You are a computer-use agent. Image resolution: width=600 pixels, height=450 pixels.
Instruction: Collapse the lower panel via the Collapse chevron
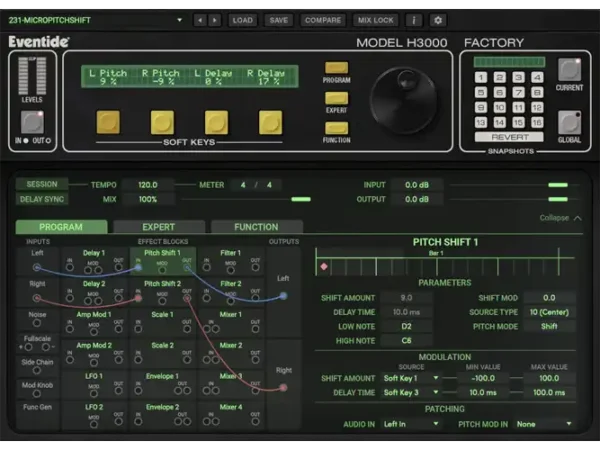coord(577,218)
